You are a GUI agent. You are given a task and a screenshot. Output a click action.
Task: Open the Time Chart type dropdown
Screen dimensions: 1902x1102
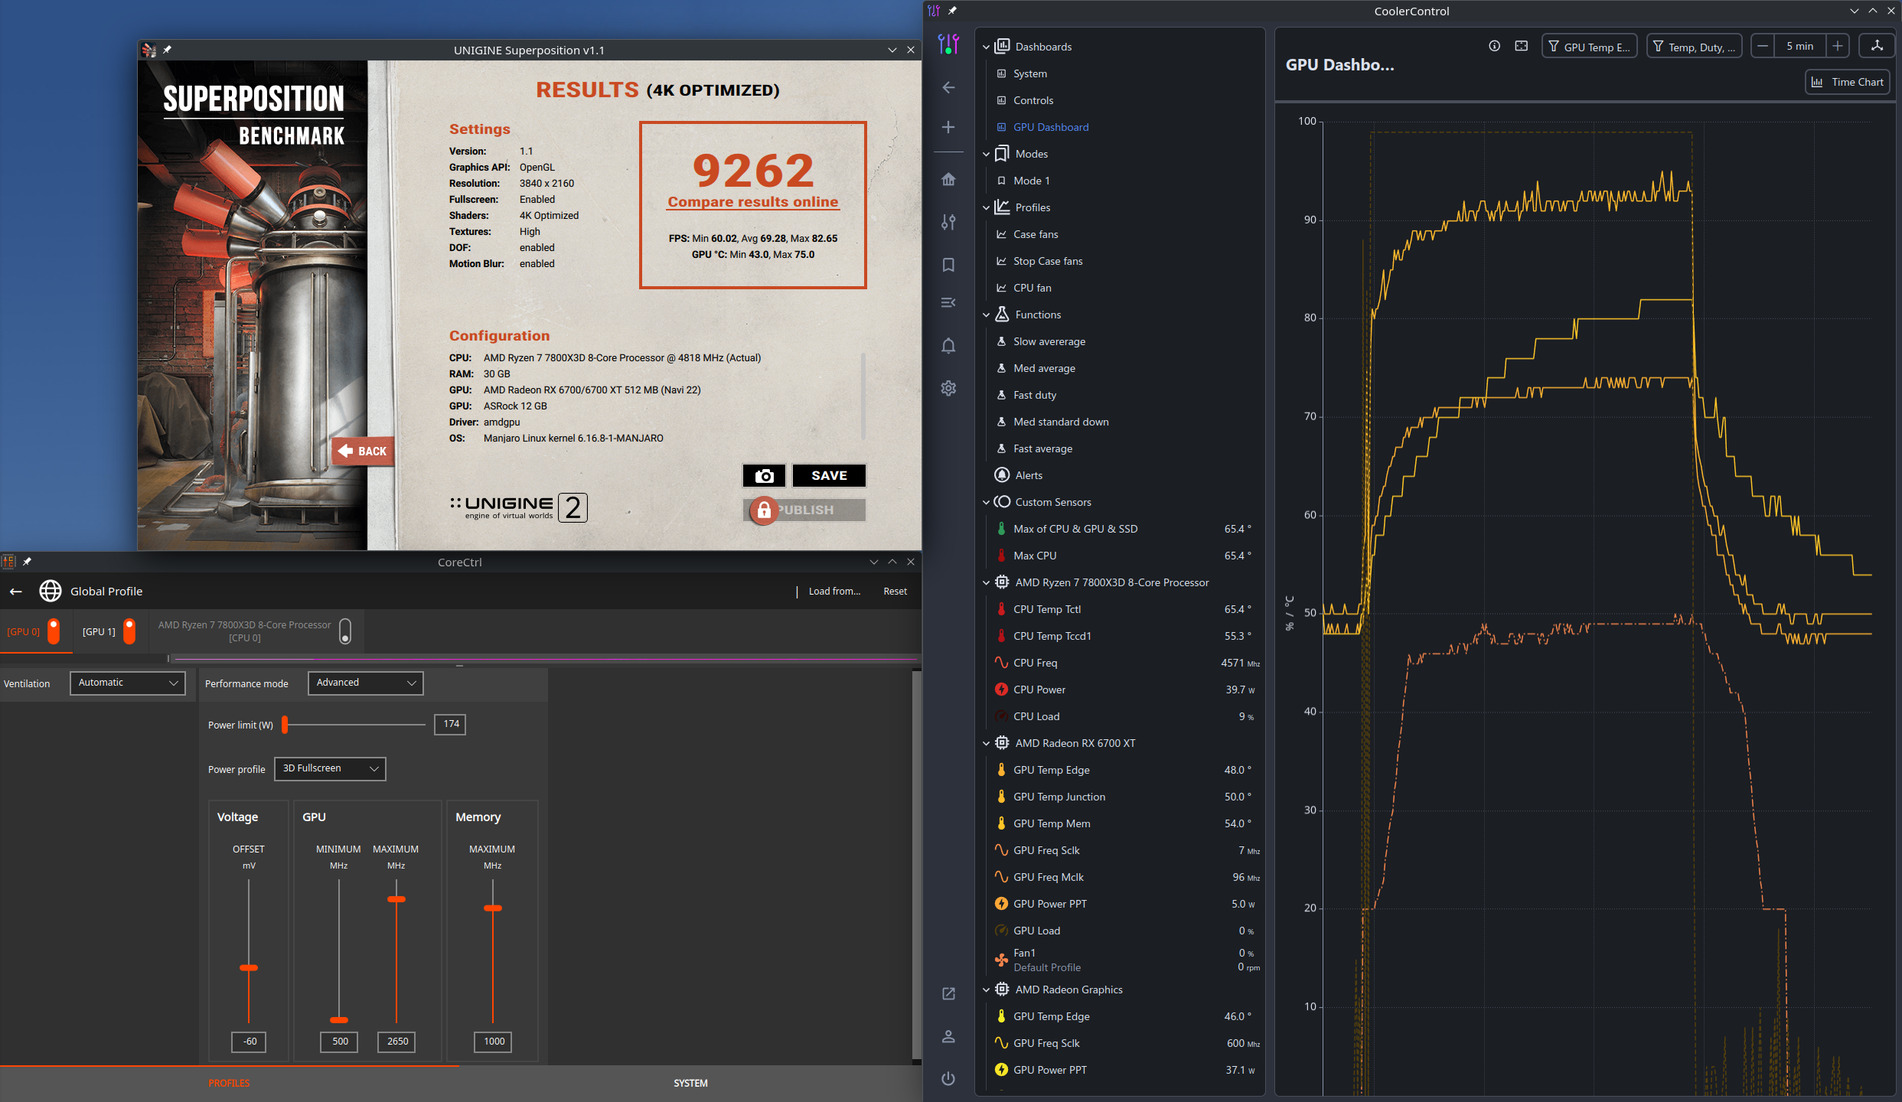coord(1847,82)
